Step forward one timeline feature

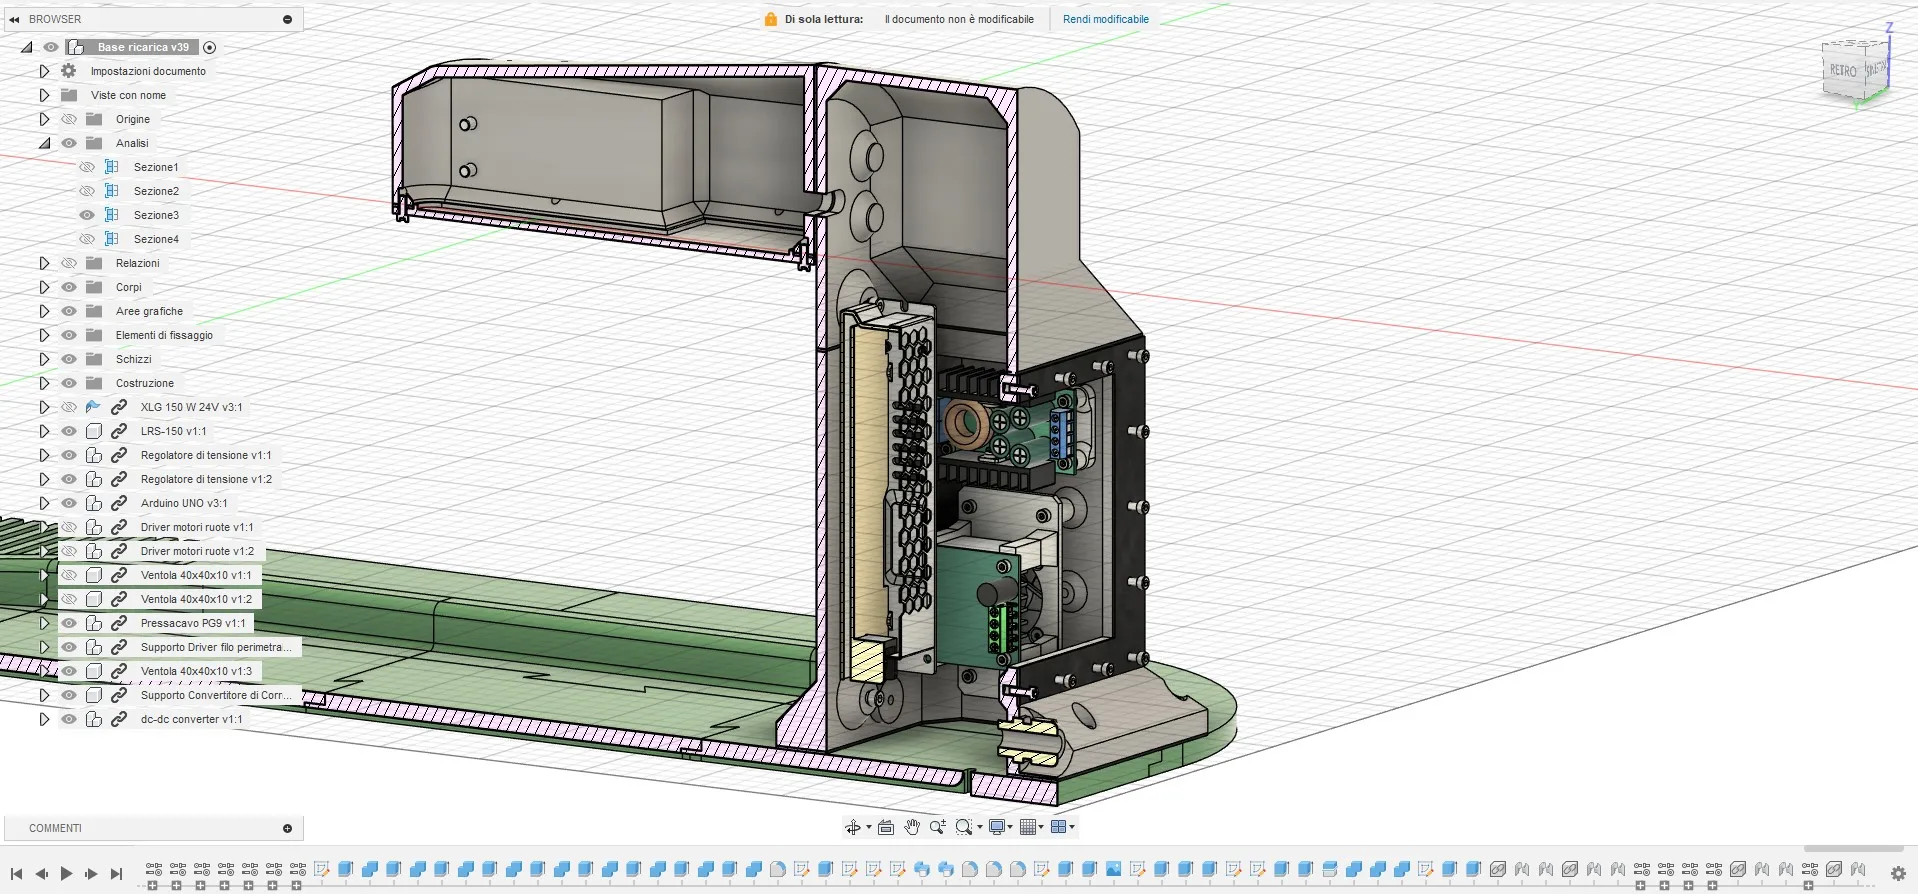pos(91,873)
